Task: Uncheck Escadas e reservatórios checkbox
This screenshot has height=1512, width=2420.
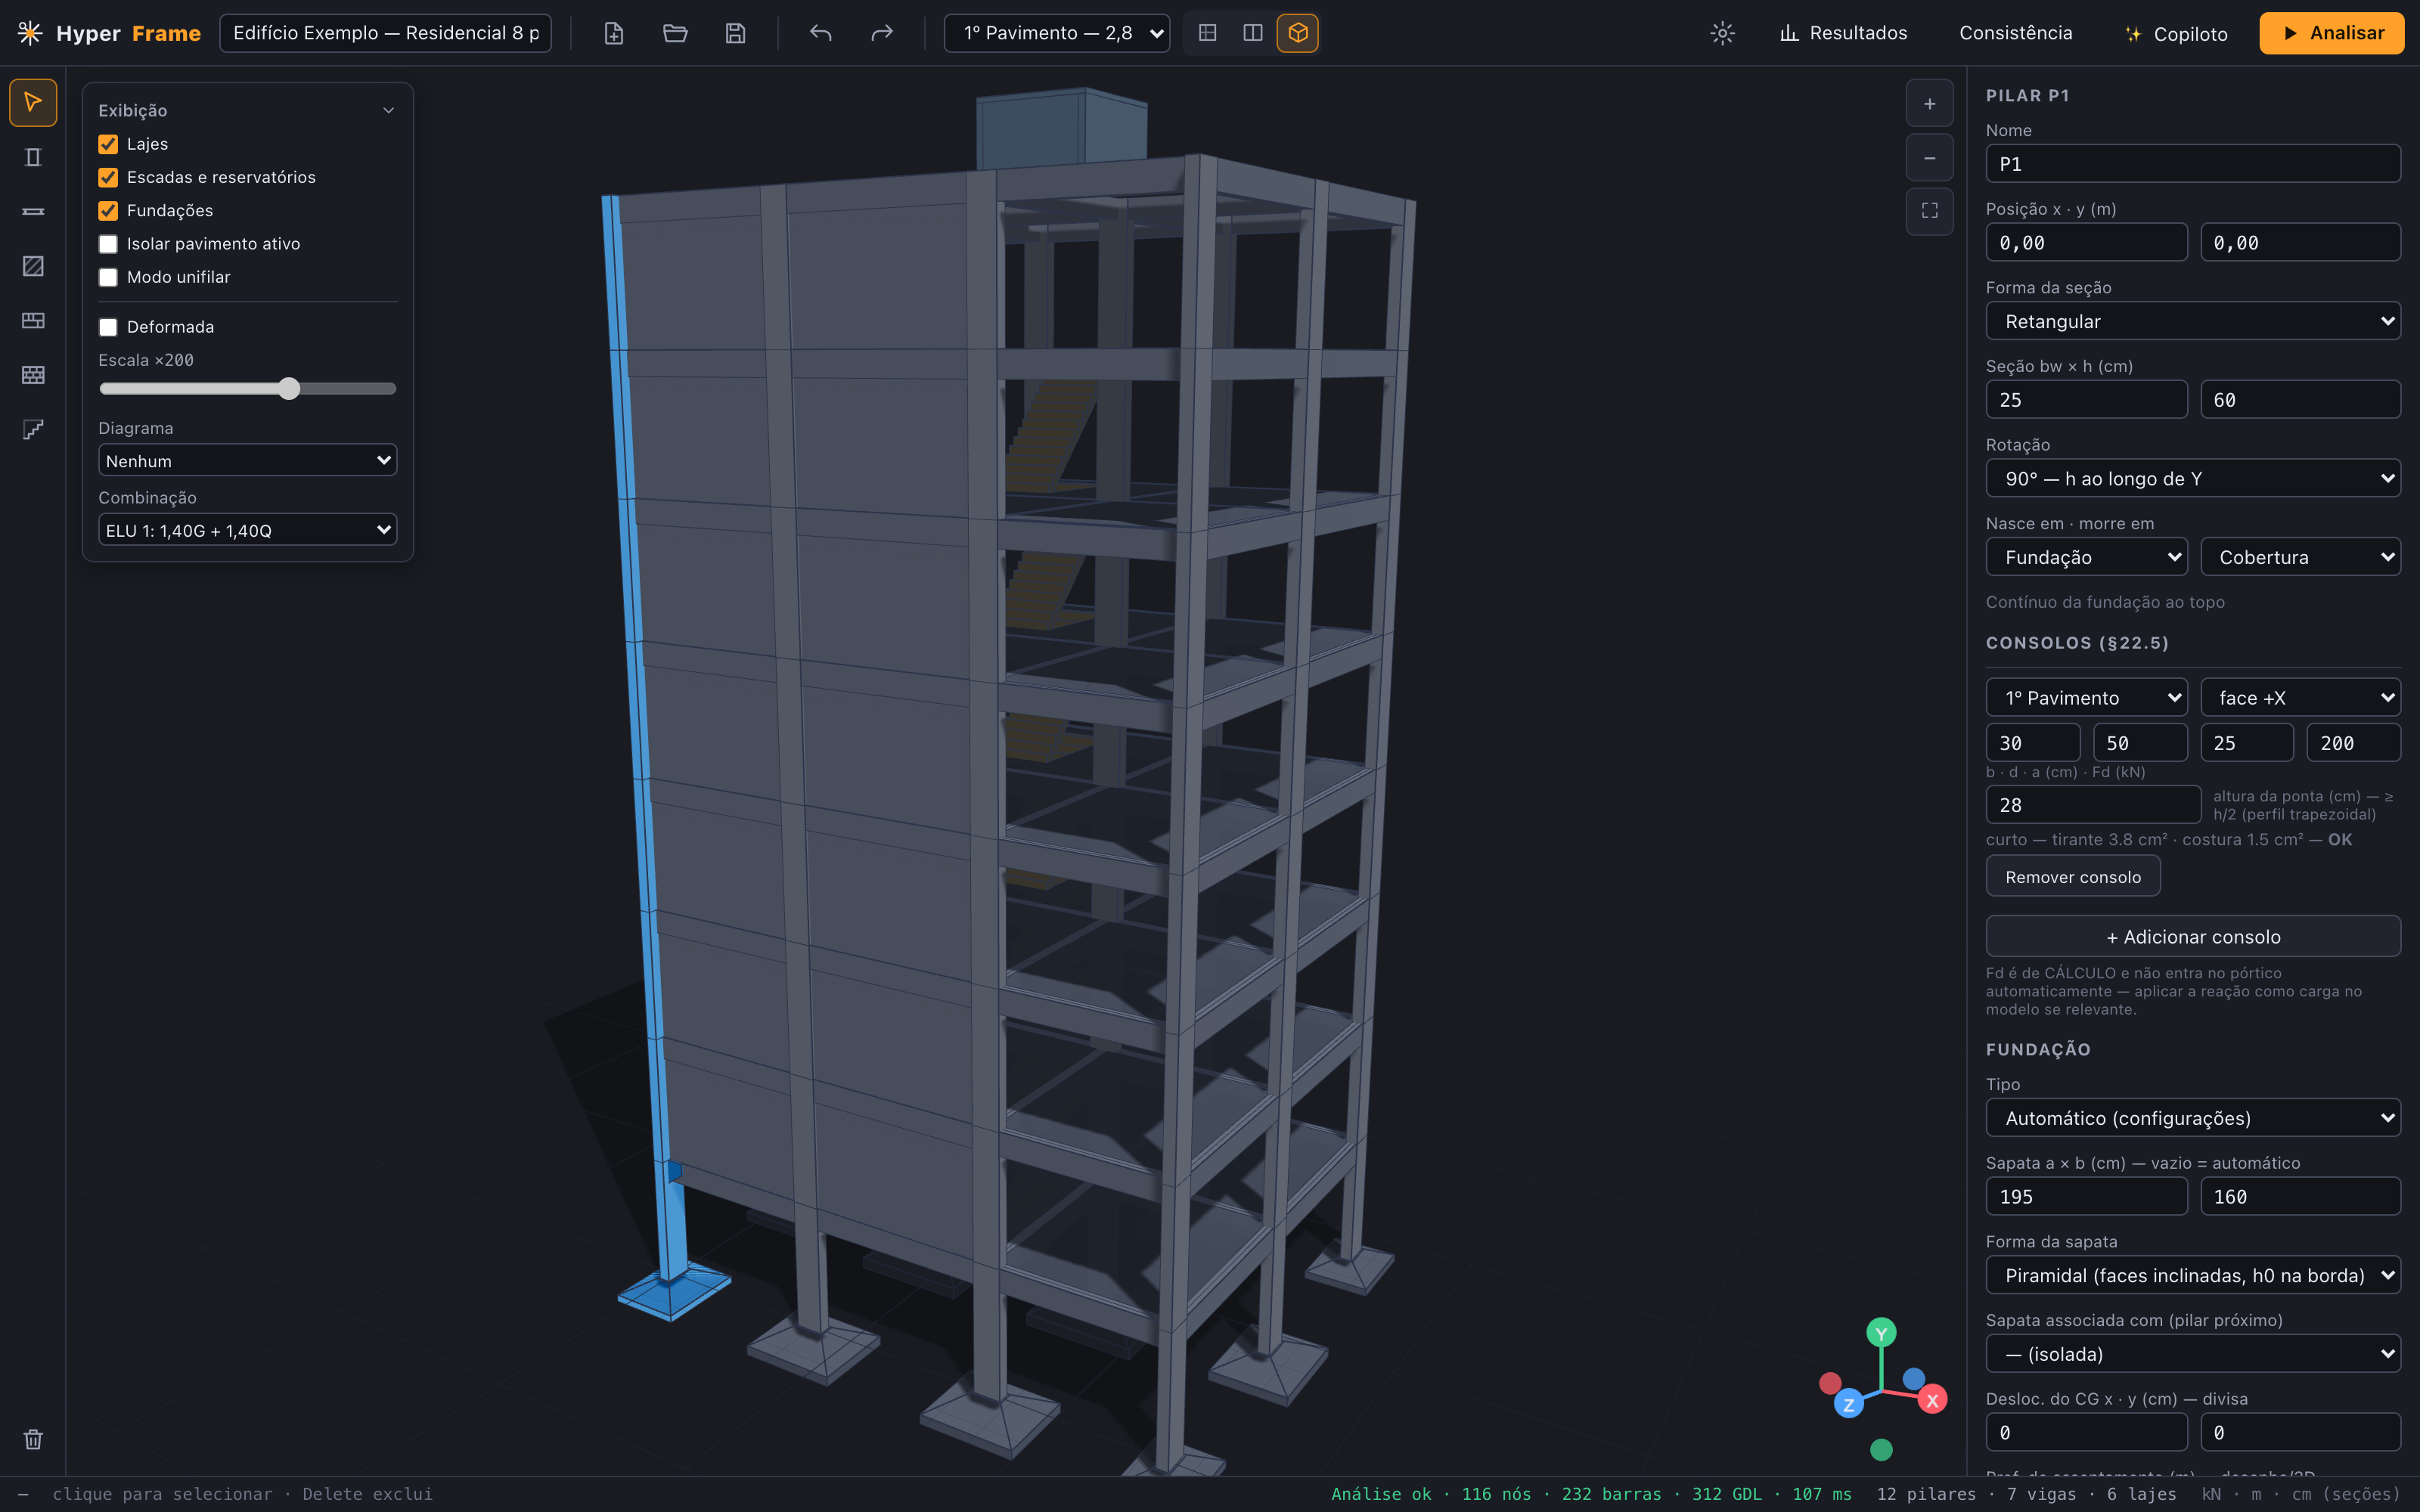Action: pos(108,177)
